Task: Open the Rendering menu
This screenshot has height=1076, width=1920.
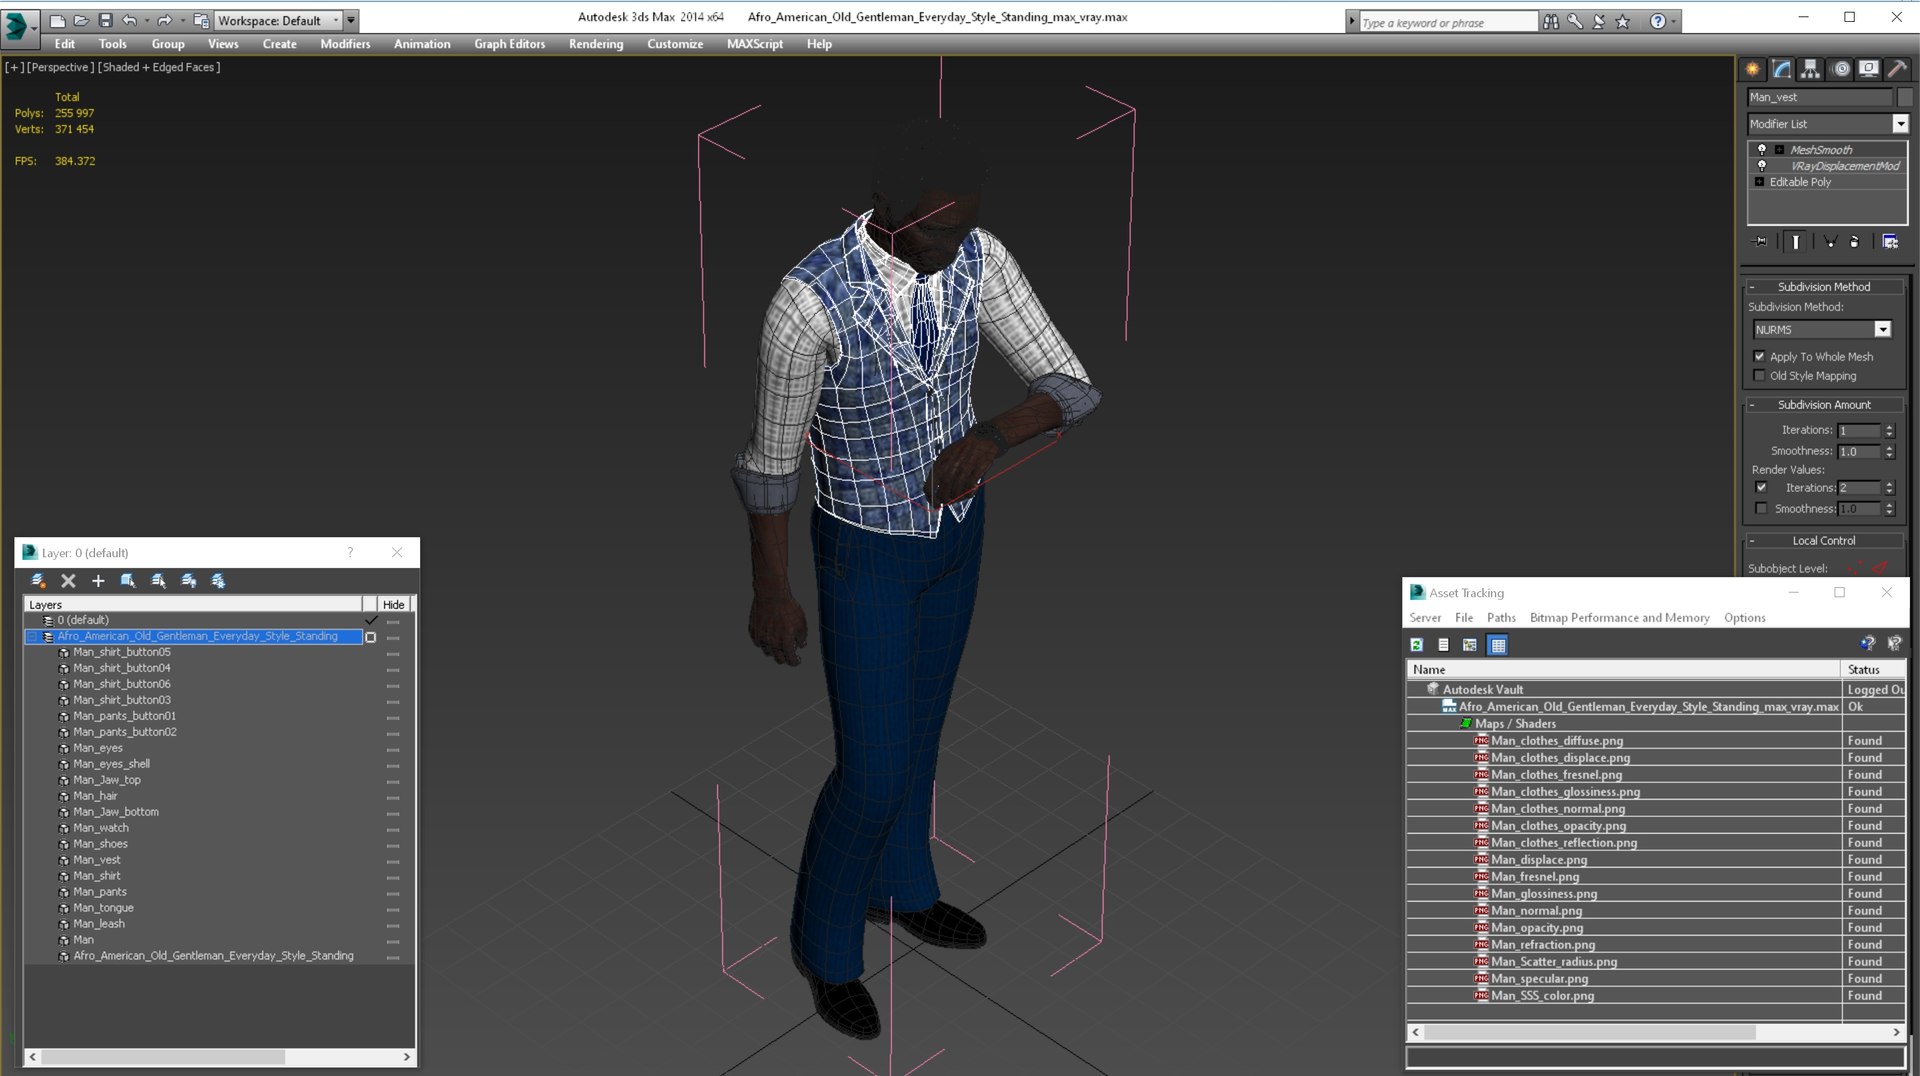Action: pos(596,44)
